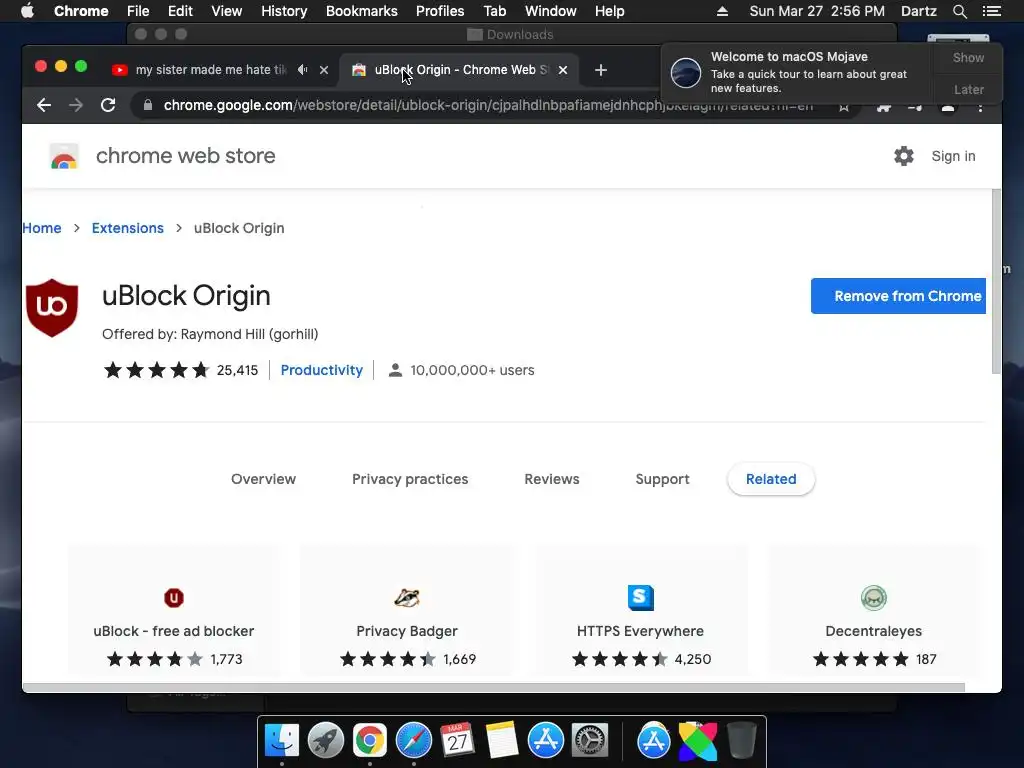Open Notification Center list icon

[x=991, y=11]
